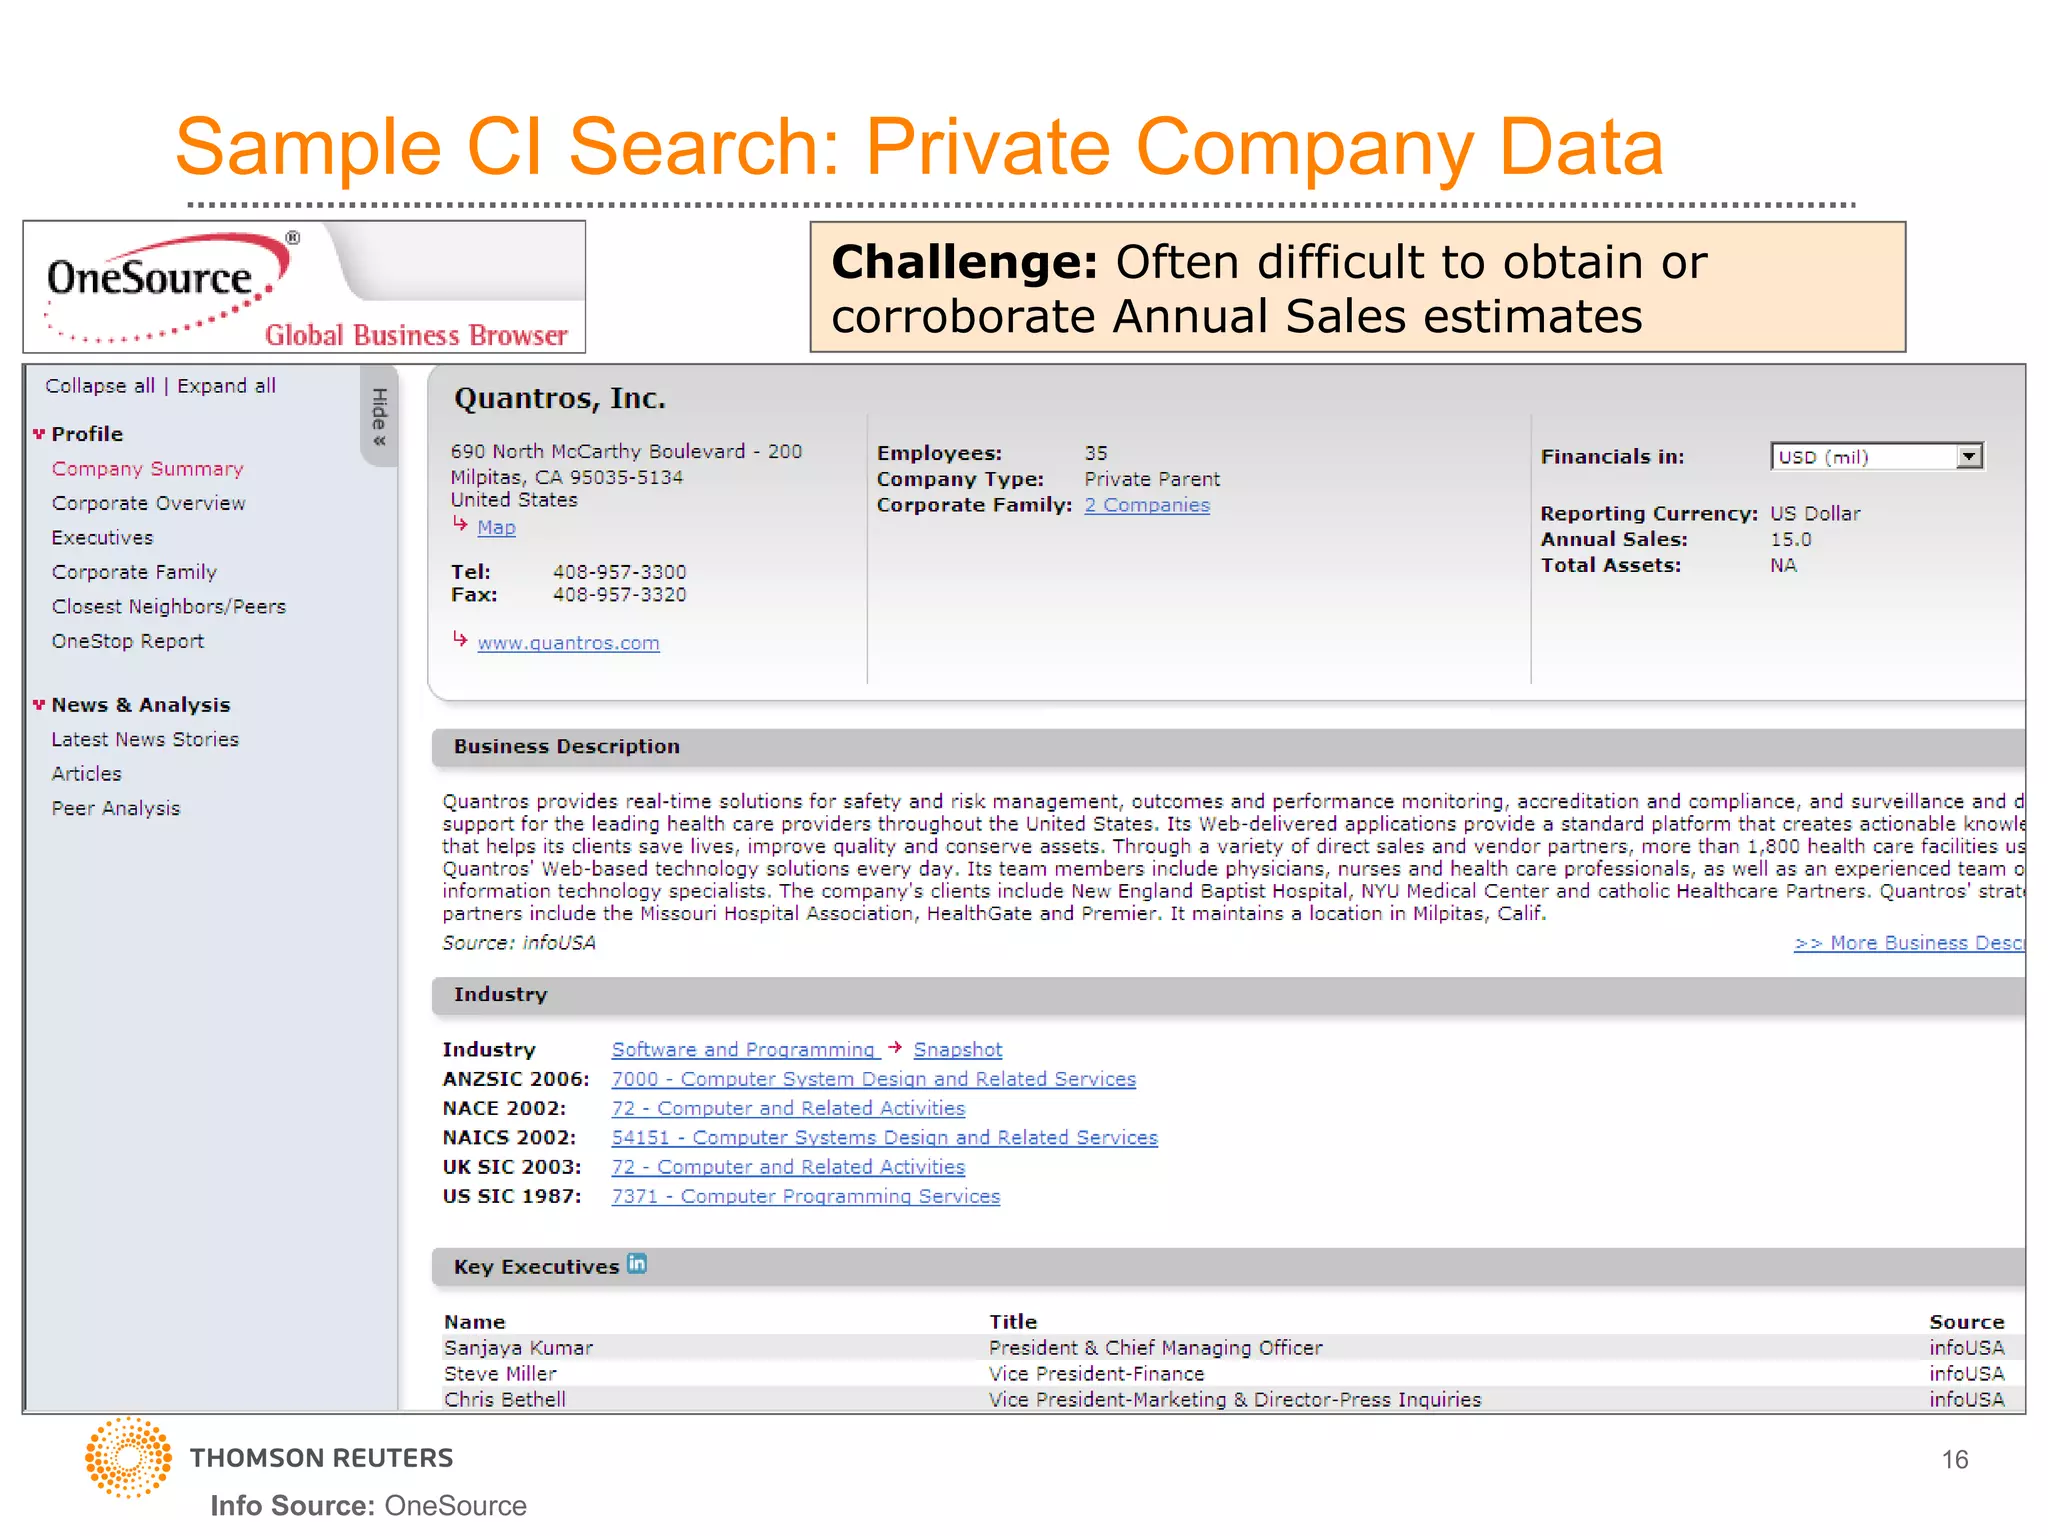This screenshot has height=1536, width=2048.
Task: Open the Map link
Action: (x=497, y=527)
